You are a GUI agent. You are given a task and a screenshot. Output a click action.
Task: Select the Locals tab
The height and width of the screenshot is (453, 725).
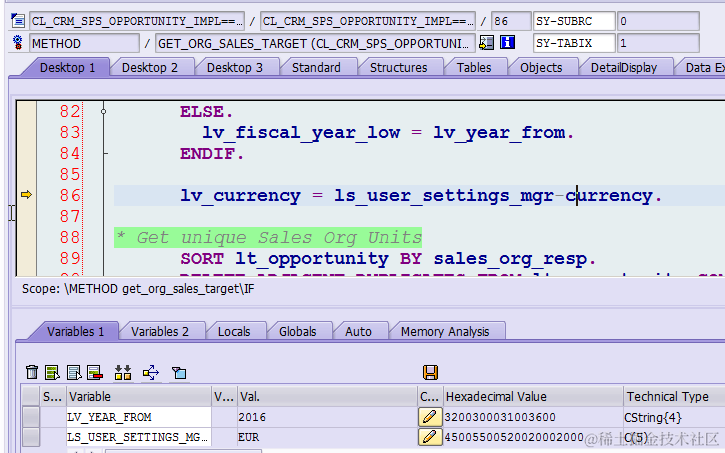click(234, 331)
